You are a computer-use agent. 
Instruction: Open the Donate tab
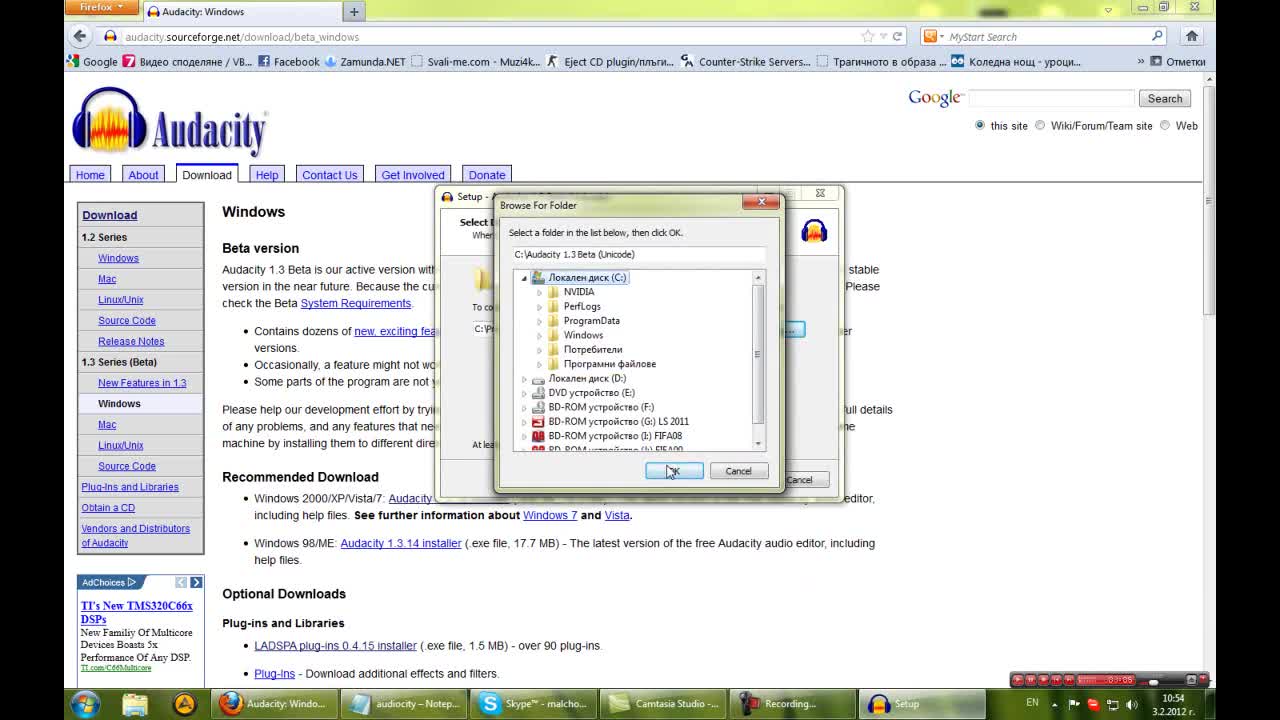click(487, 174)
